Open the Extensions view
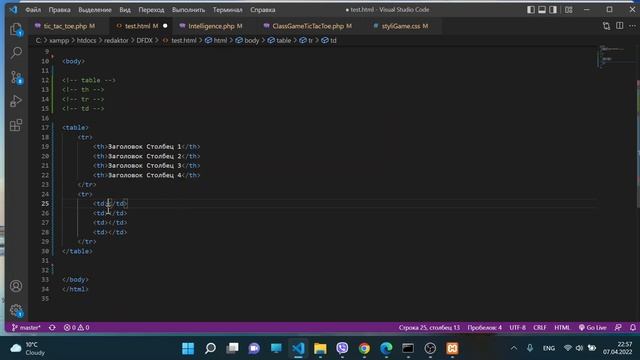This screenshot has height=360, width=640. pos(16,125)
